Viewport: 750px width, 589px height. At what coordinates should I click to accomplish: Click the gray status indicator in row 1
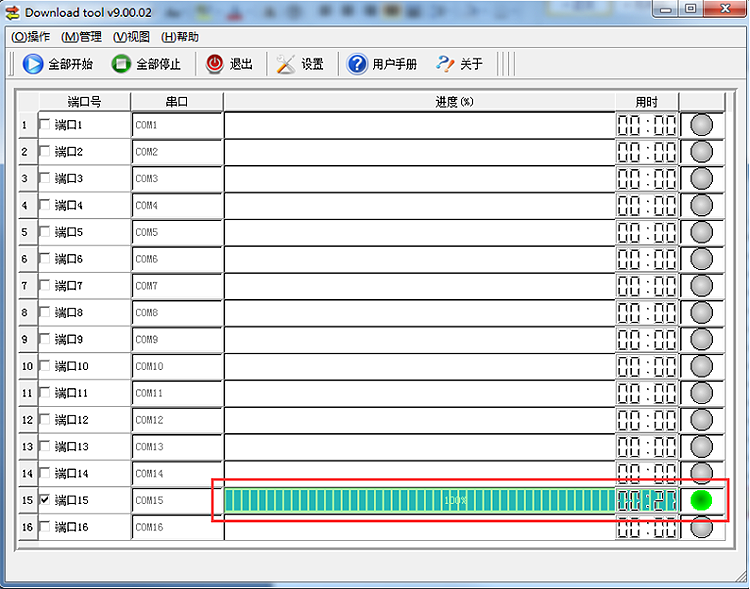[702, 125]
